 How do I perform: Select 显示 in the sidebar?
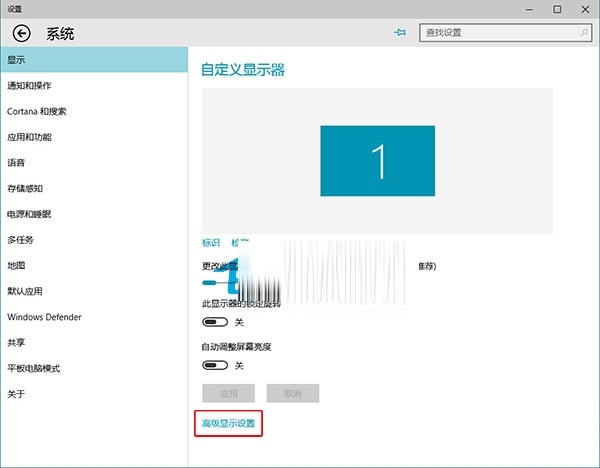coord(94,60)
